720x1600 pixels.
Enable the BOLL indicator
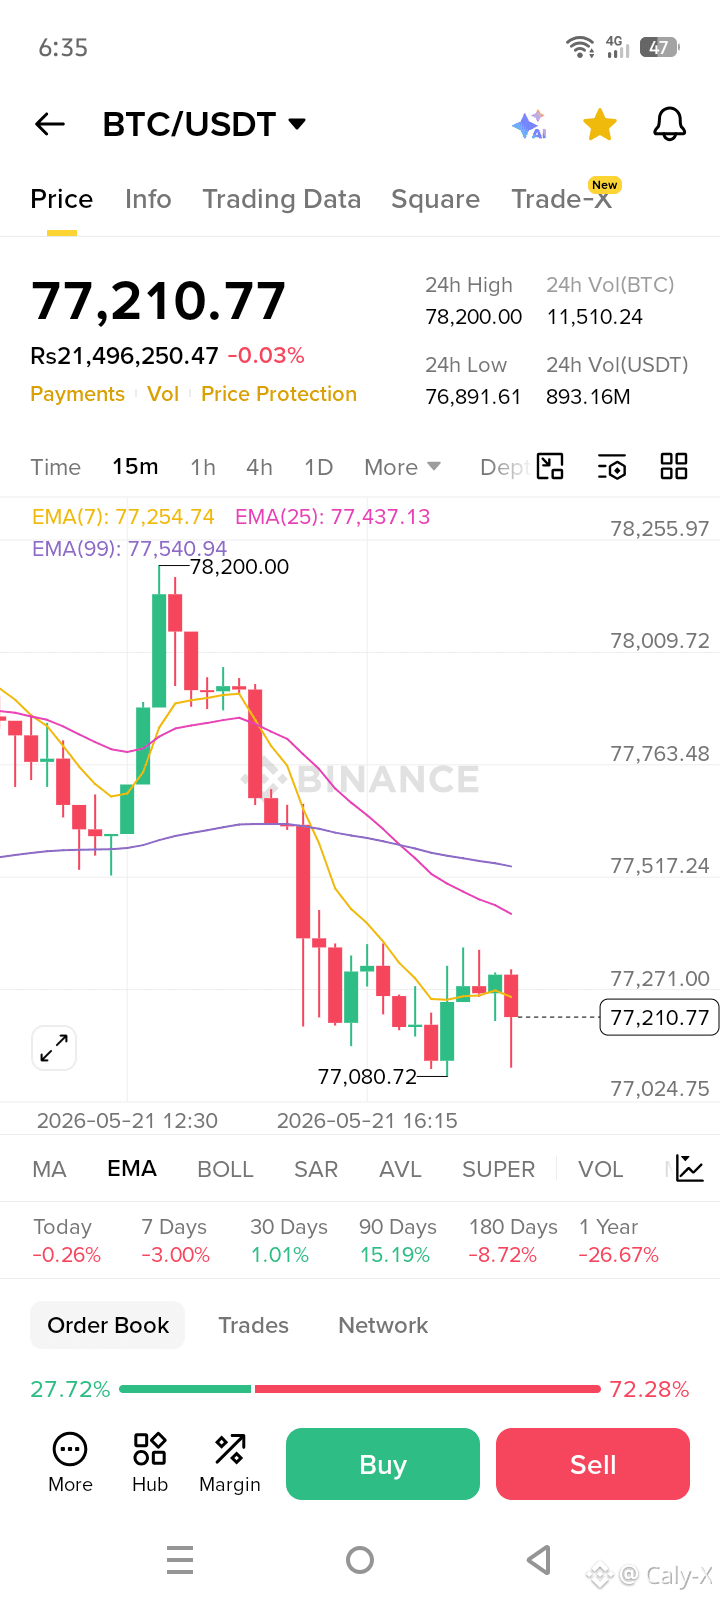(x=225, y=1169)
